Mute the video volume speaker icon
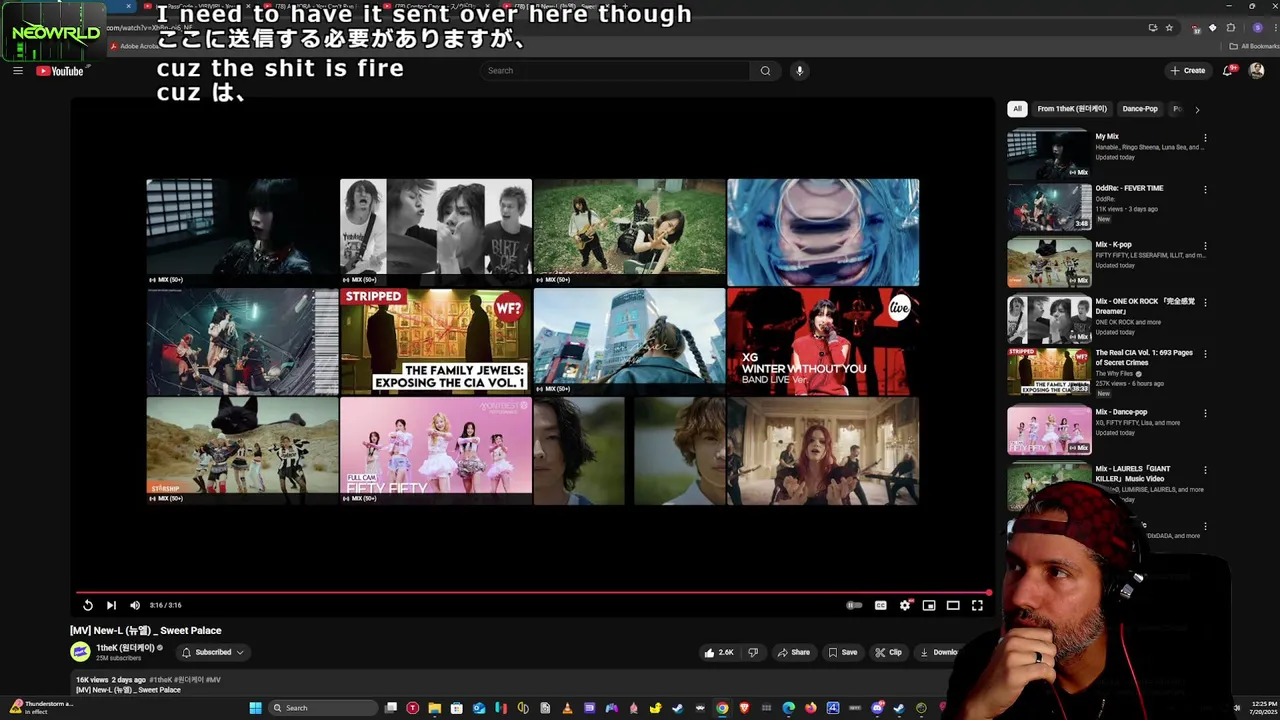Image resolution: width=1280 pixels, height=720 pixels. 135,605
